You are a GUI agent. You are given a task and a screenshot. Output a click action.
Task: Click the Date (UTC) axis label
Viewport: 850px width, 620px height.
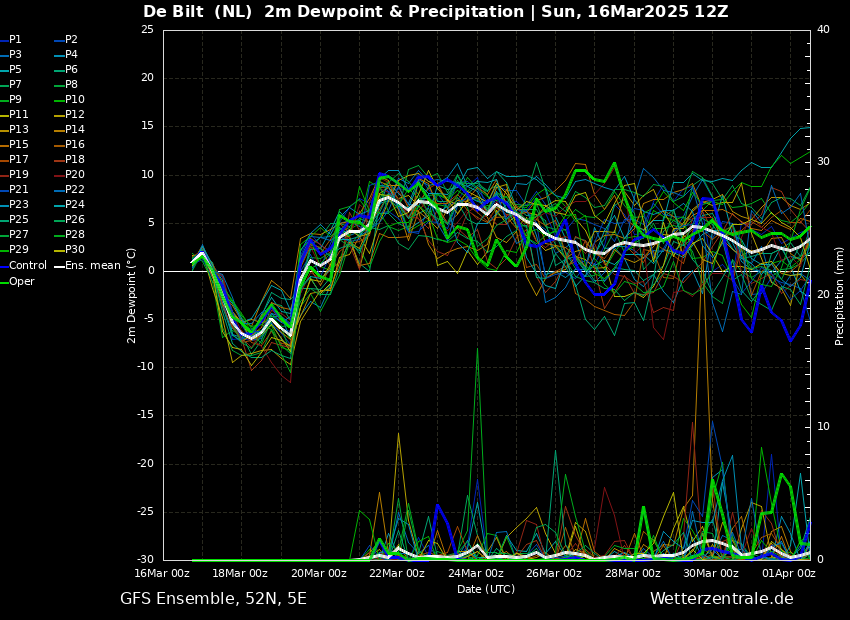[486, 589]
